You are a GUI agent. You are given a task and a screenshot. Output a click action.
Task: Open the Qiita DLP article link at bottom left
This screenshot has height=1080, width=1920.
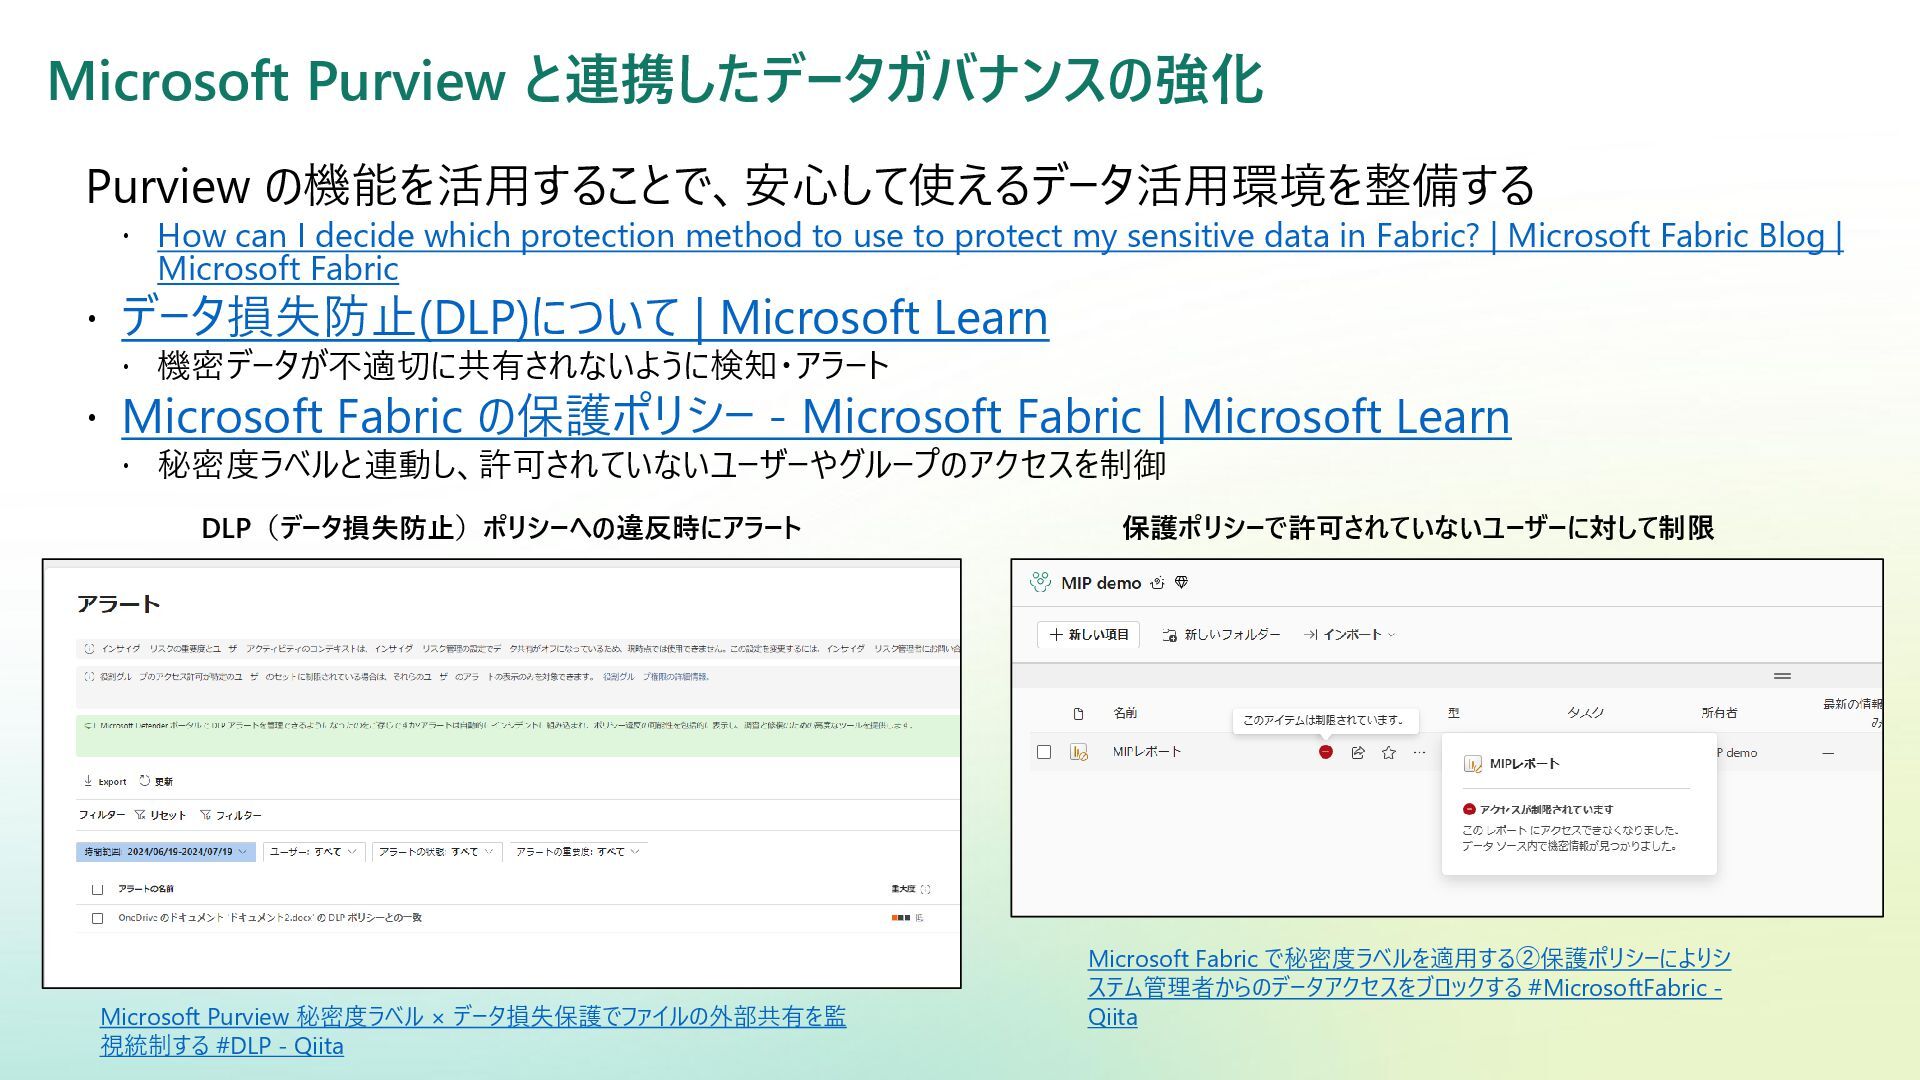point(473,1031)
